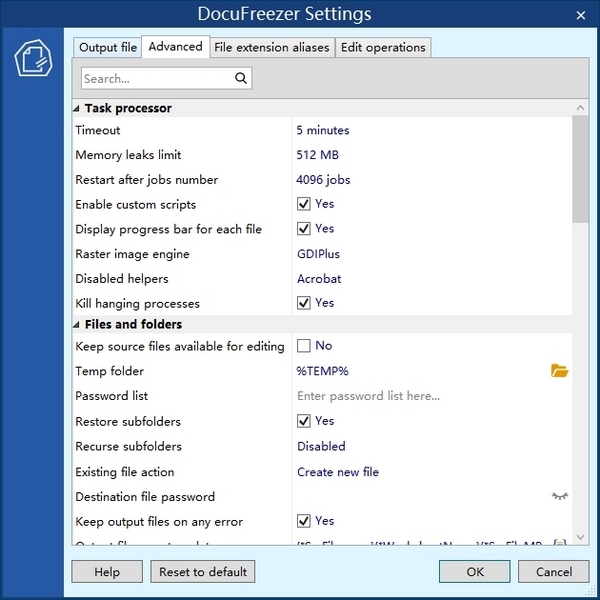
Task: Switch to the Output file tab
Action: 108,47
